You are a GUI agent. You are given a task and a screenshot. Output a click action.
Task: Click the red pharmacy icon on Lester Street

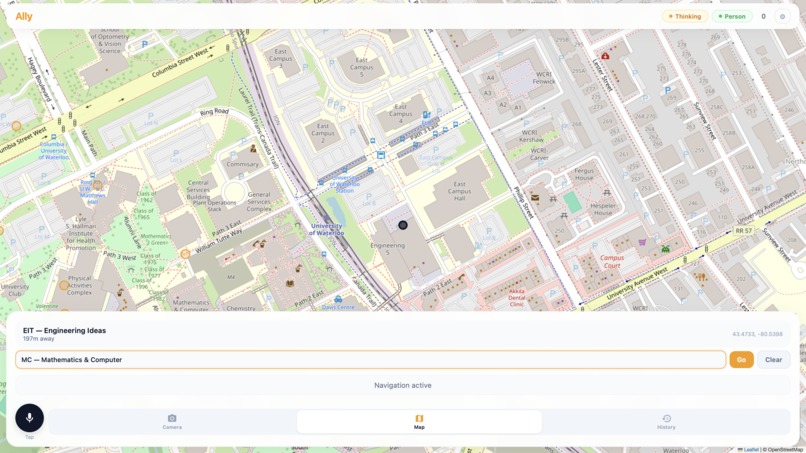pos(606,56)
